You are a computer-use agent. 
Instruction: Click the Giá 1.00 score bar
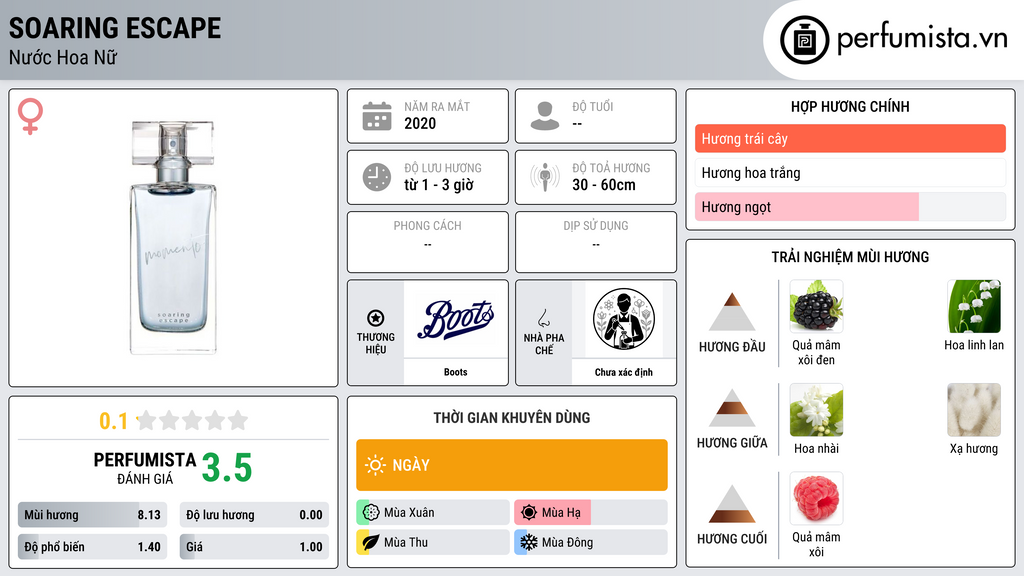point(254,547)
